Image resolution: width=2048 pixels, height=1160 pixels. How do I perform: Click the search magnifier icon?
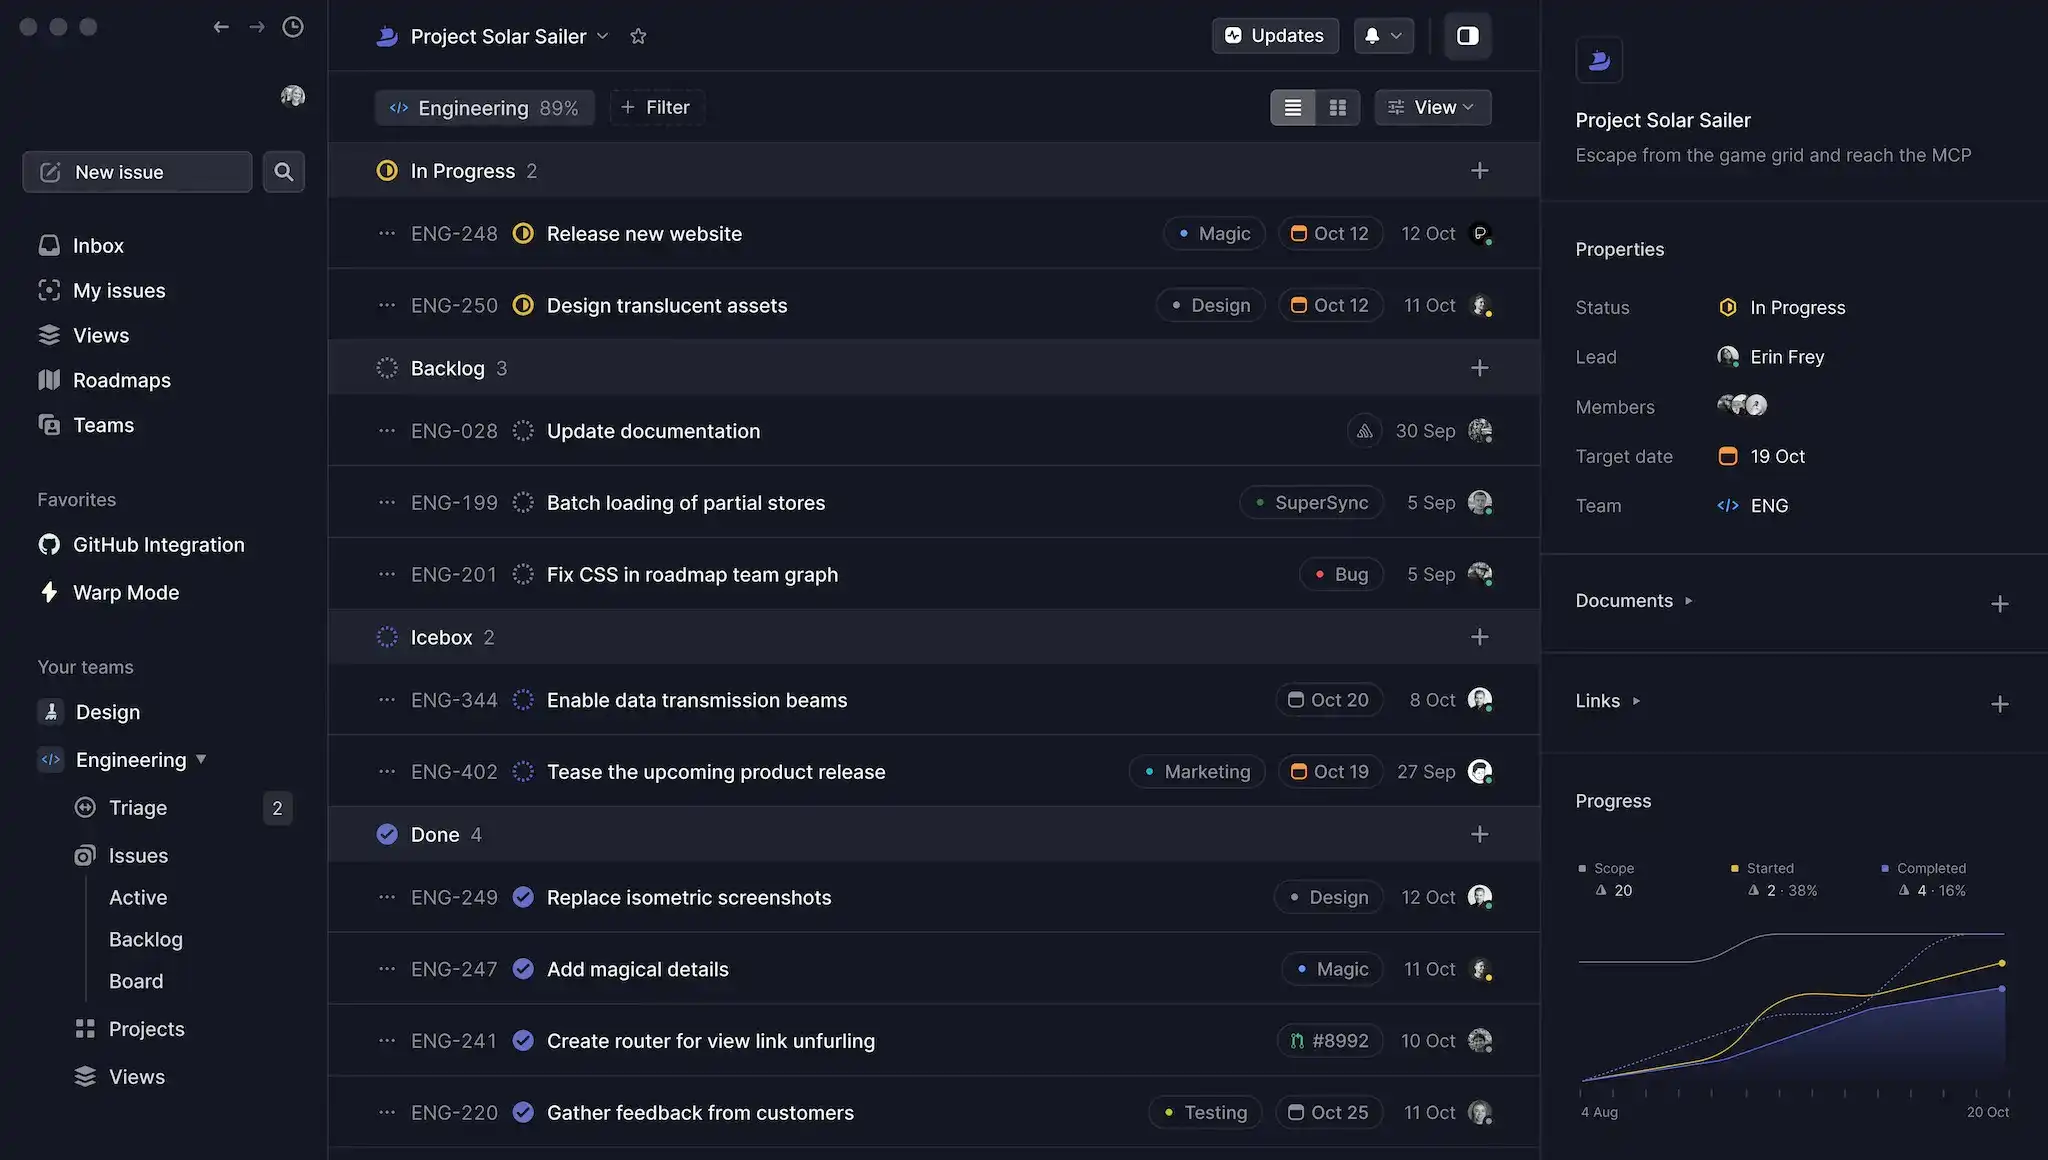[x=284, y=172]
